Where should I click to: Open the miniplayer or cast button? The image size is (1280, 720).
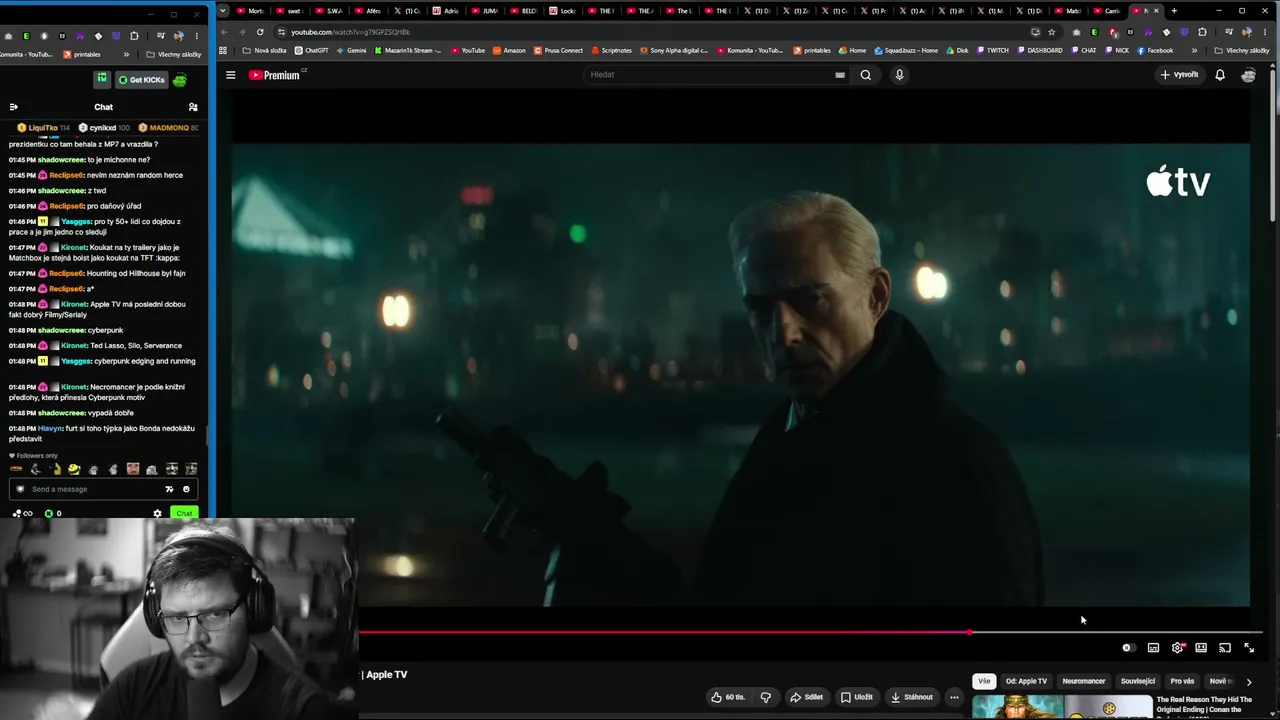coord(1225,648)
